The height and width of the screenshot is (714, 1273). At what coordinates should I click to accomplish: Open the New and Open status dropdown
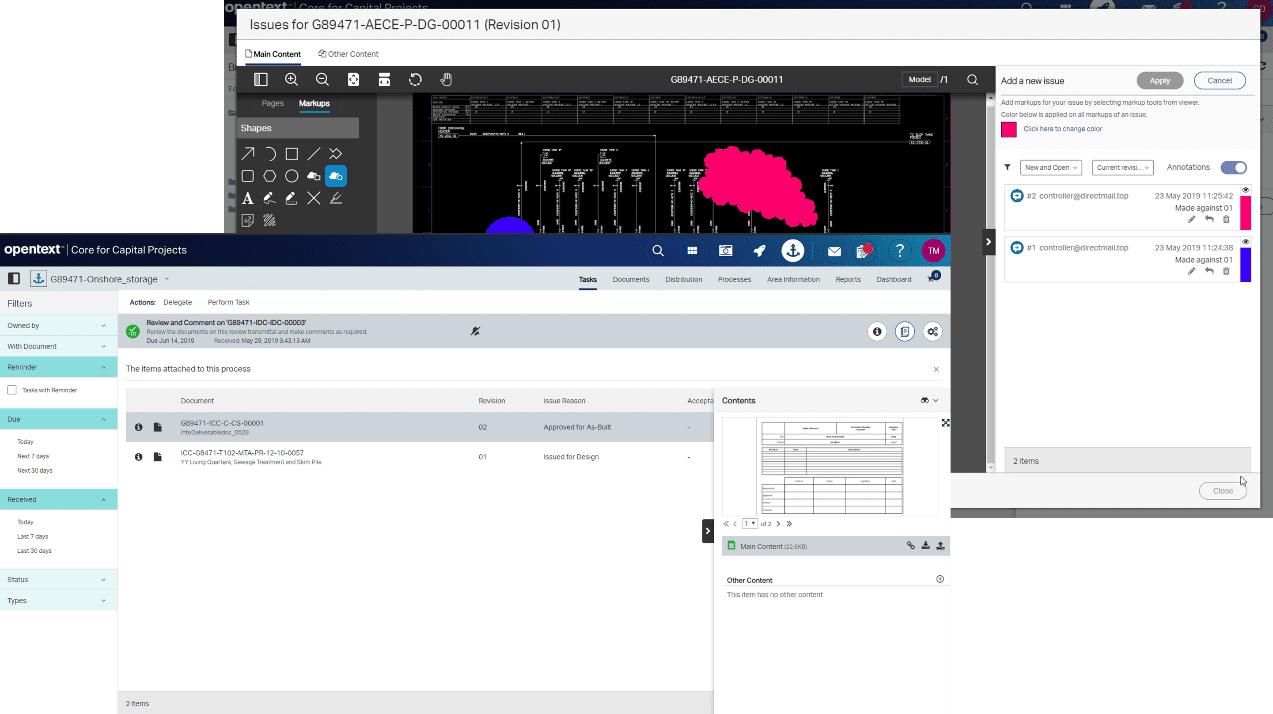[x=1050, y=167]
